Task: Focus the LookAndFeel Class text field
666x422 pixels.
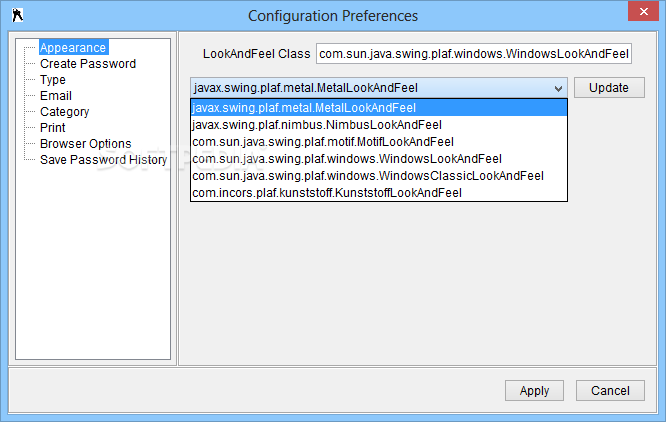Action: (x=474, y=54)
